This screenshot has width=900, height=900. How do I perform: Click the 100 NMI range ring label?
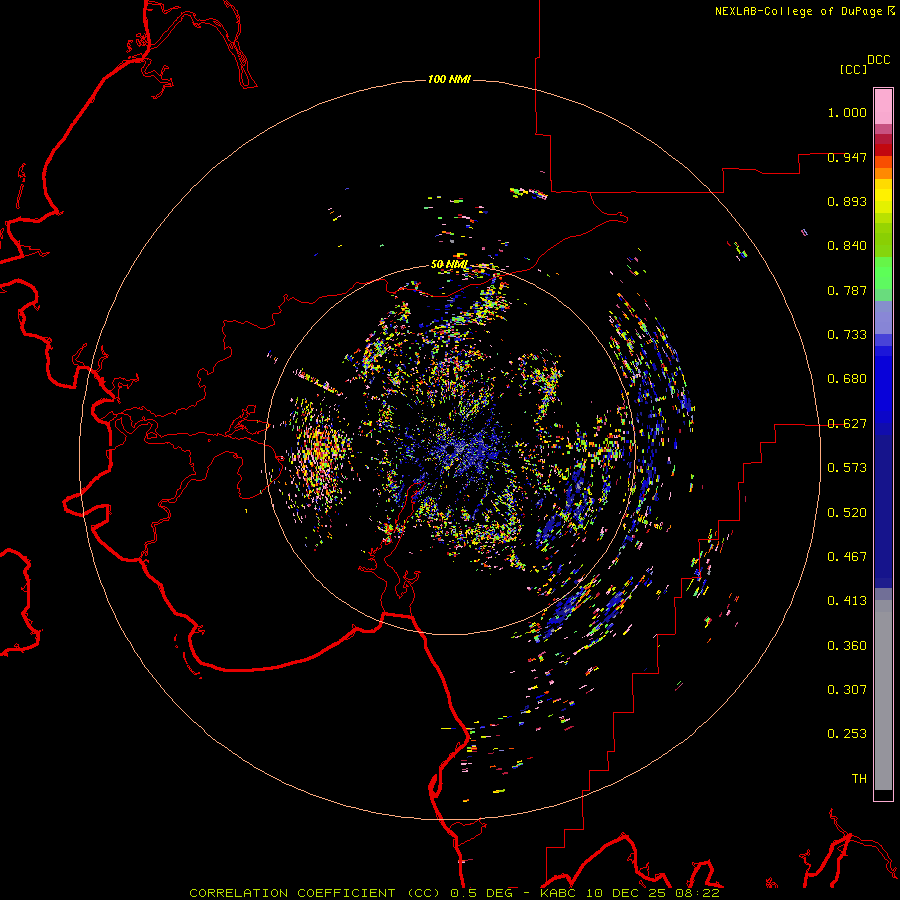pos(449,79)
